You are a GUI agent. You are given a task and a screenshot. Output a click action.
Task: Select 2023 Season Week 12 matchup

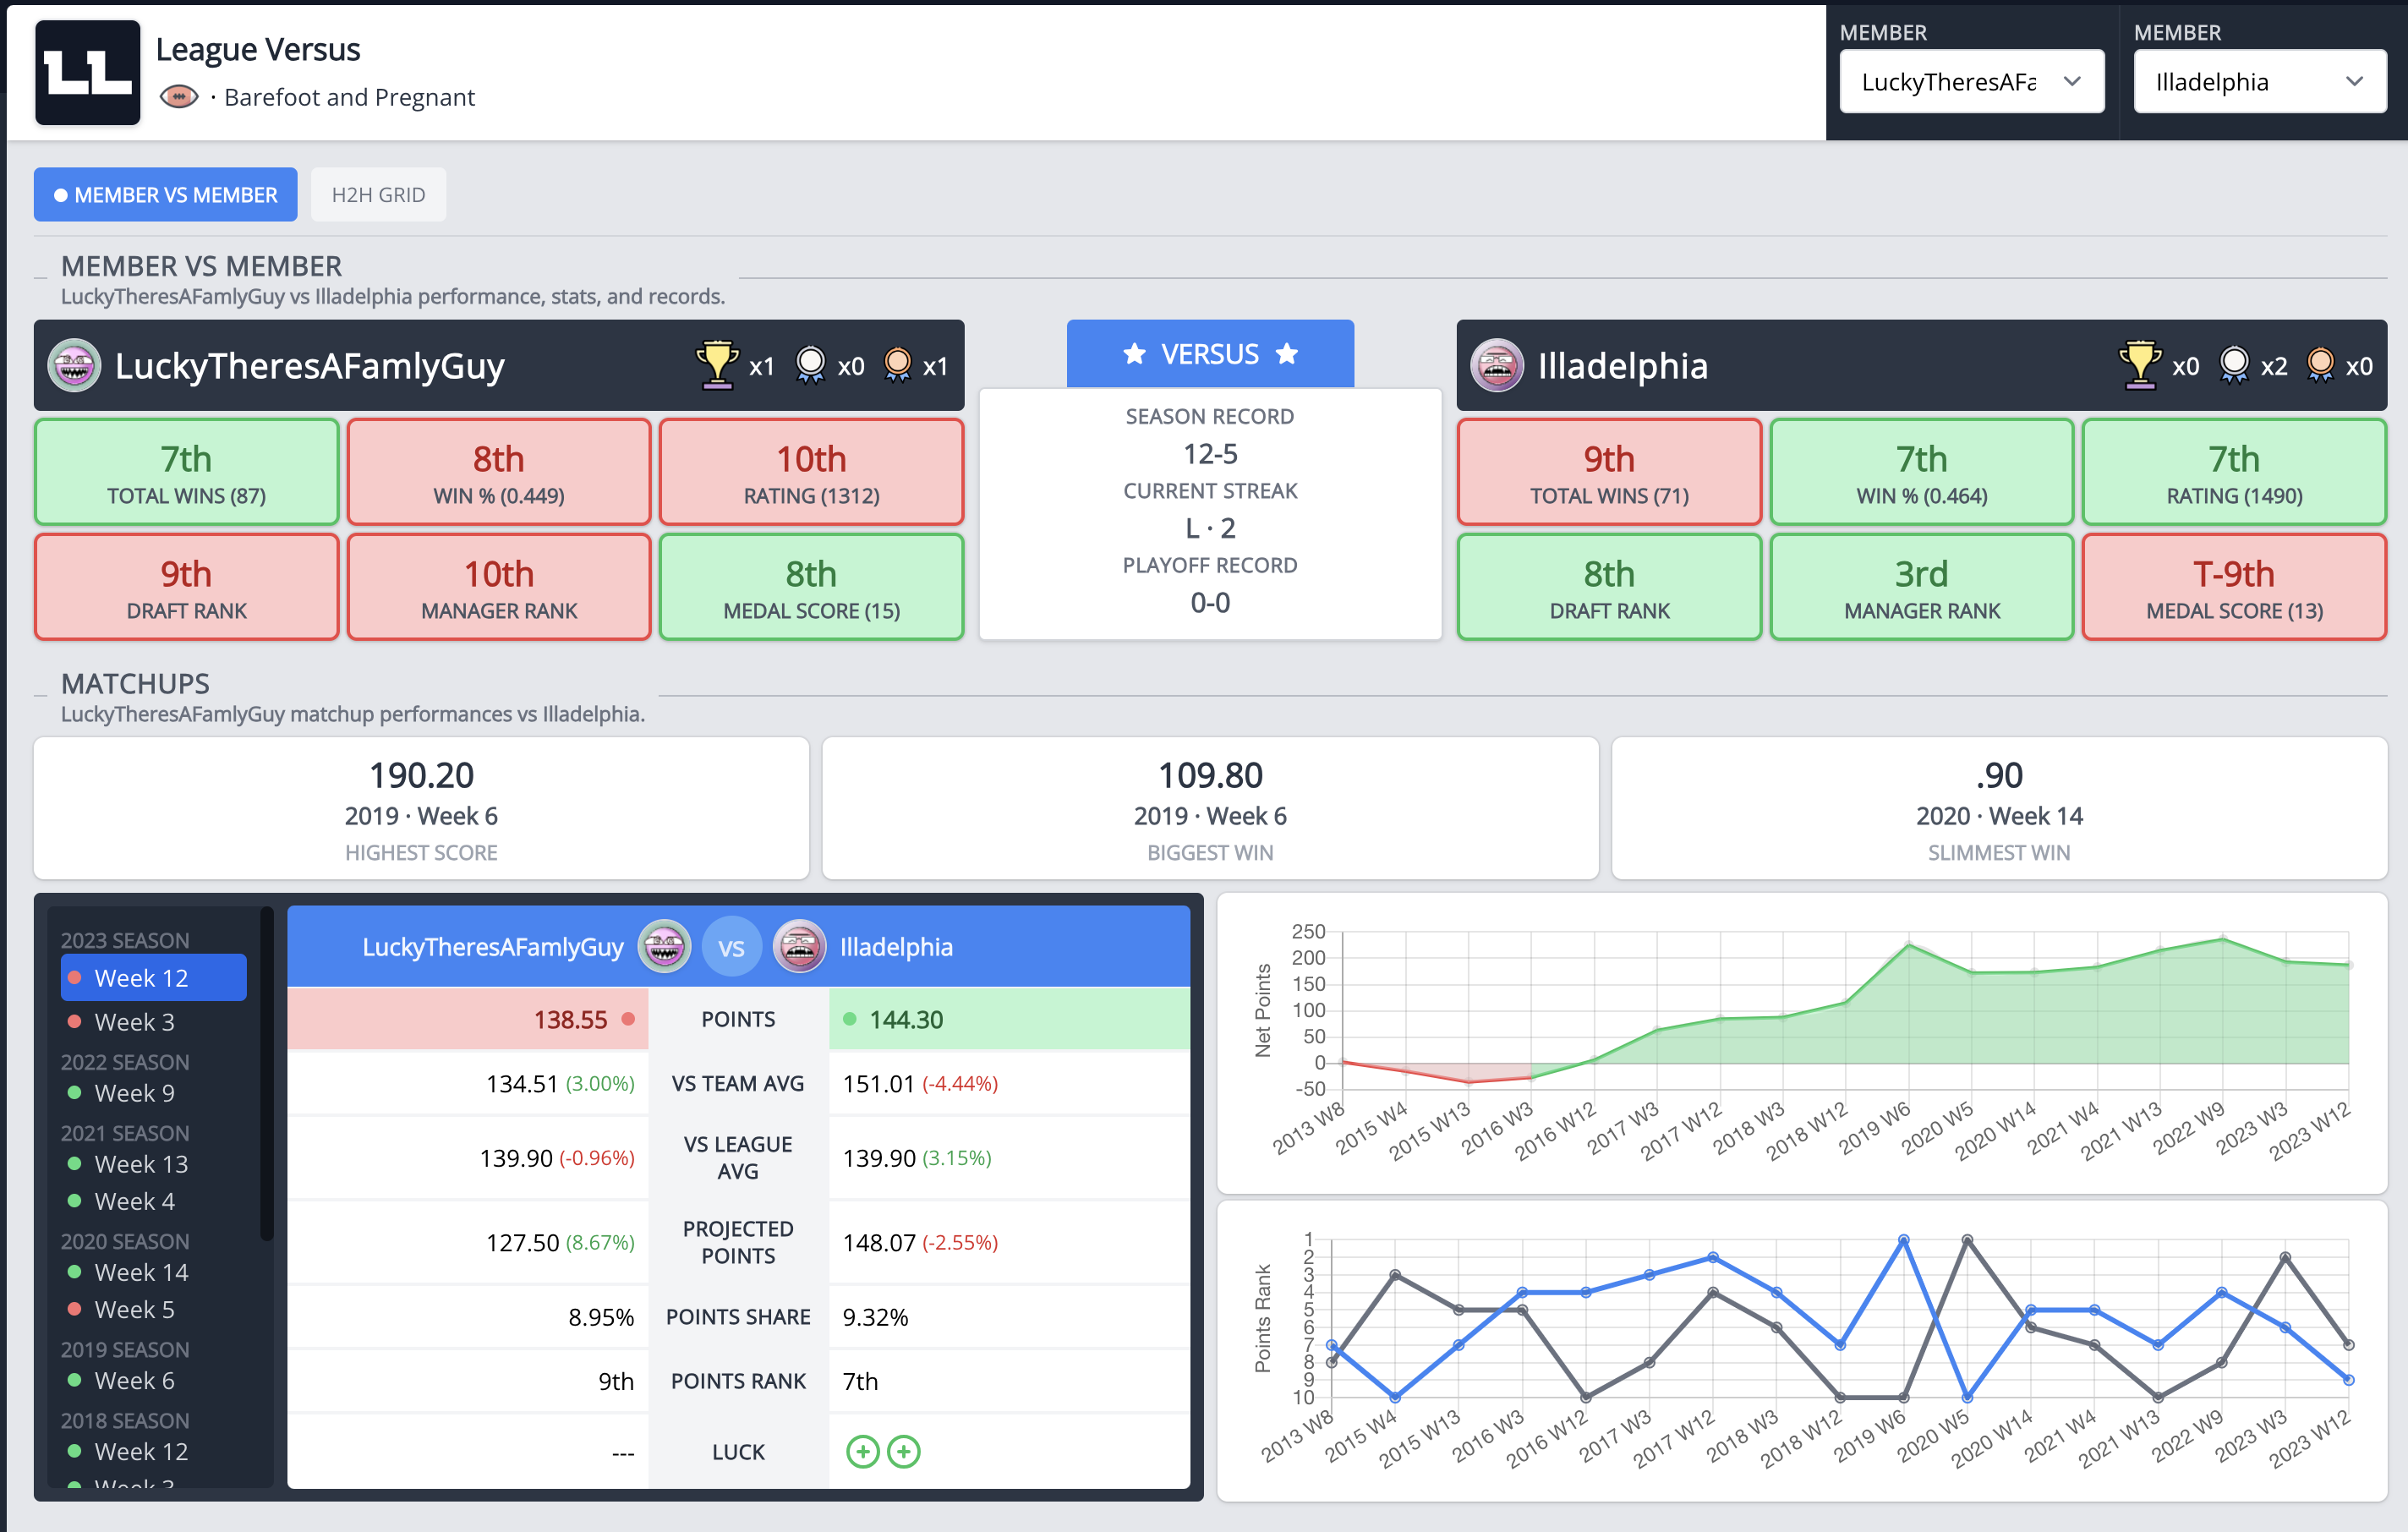pos(154,977)
